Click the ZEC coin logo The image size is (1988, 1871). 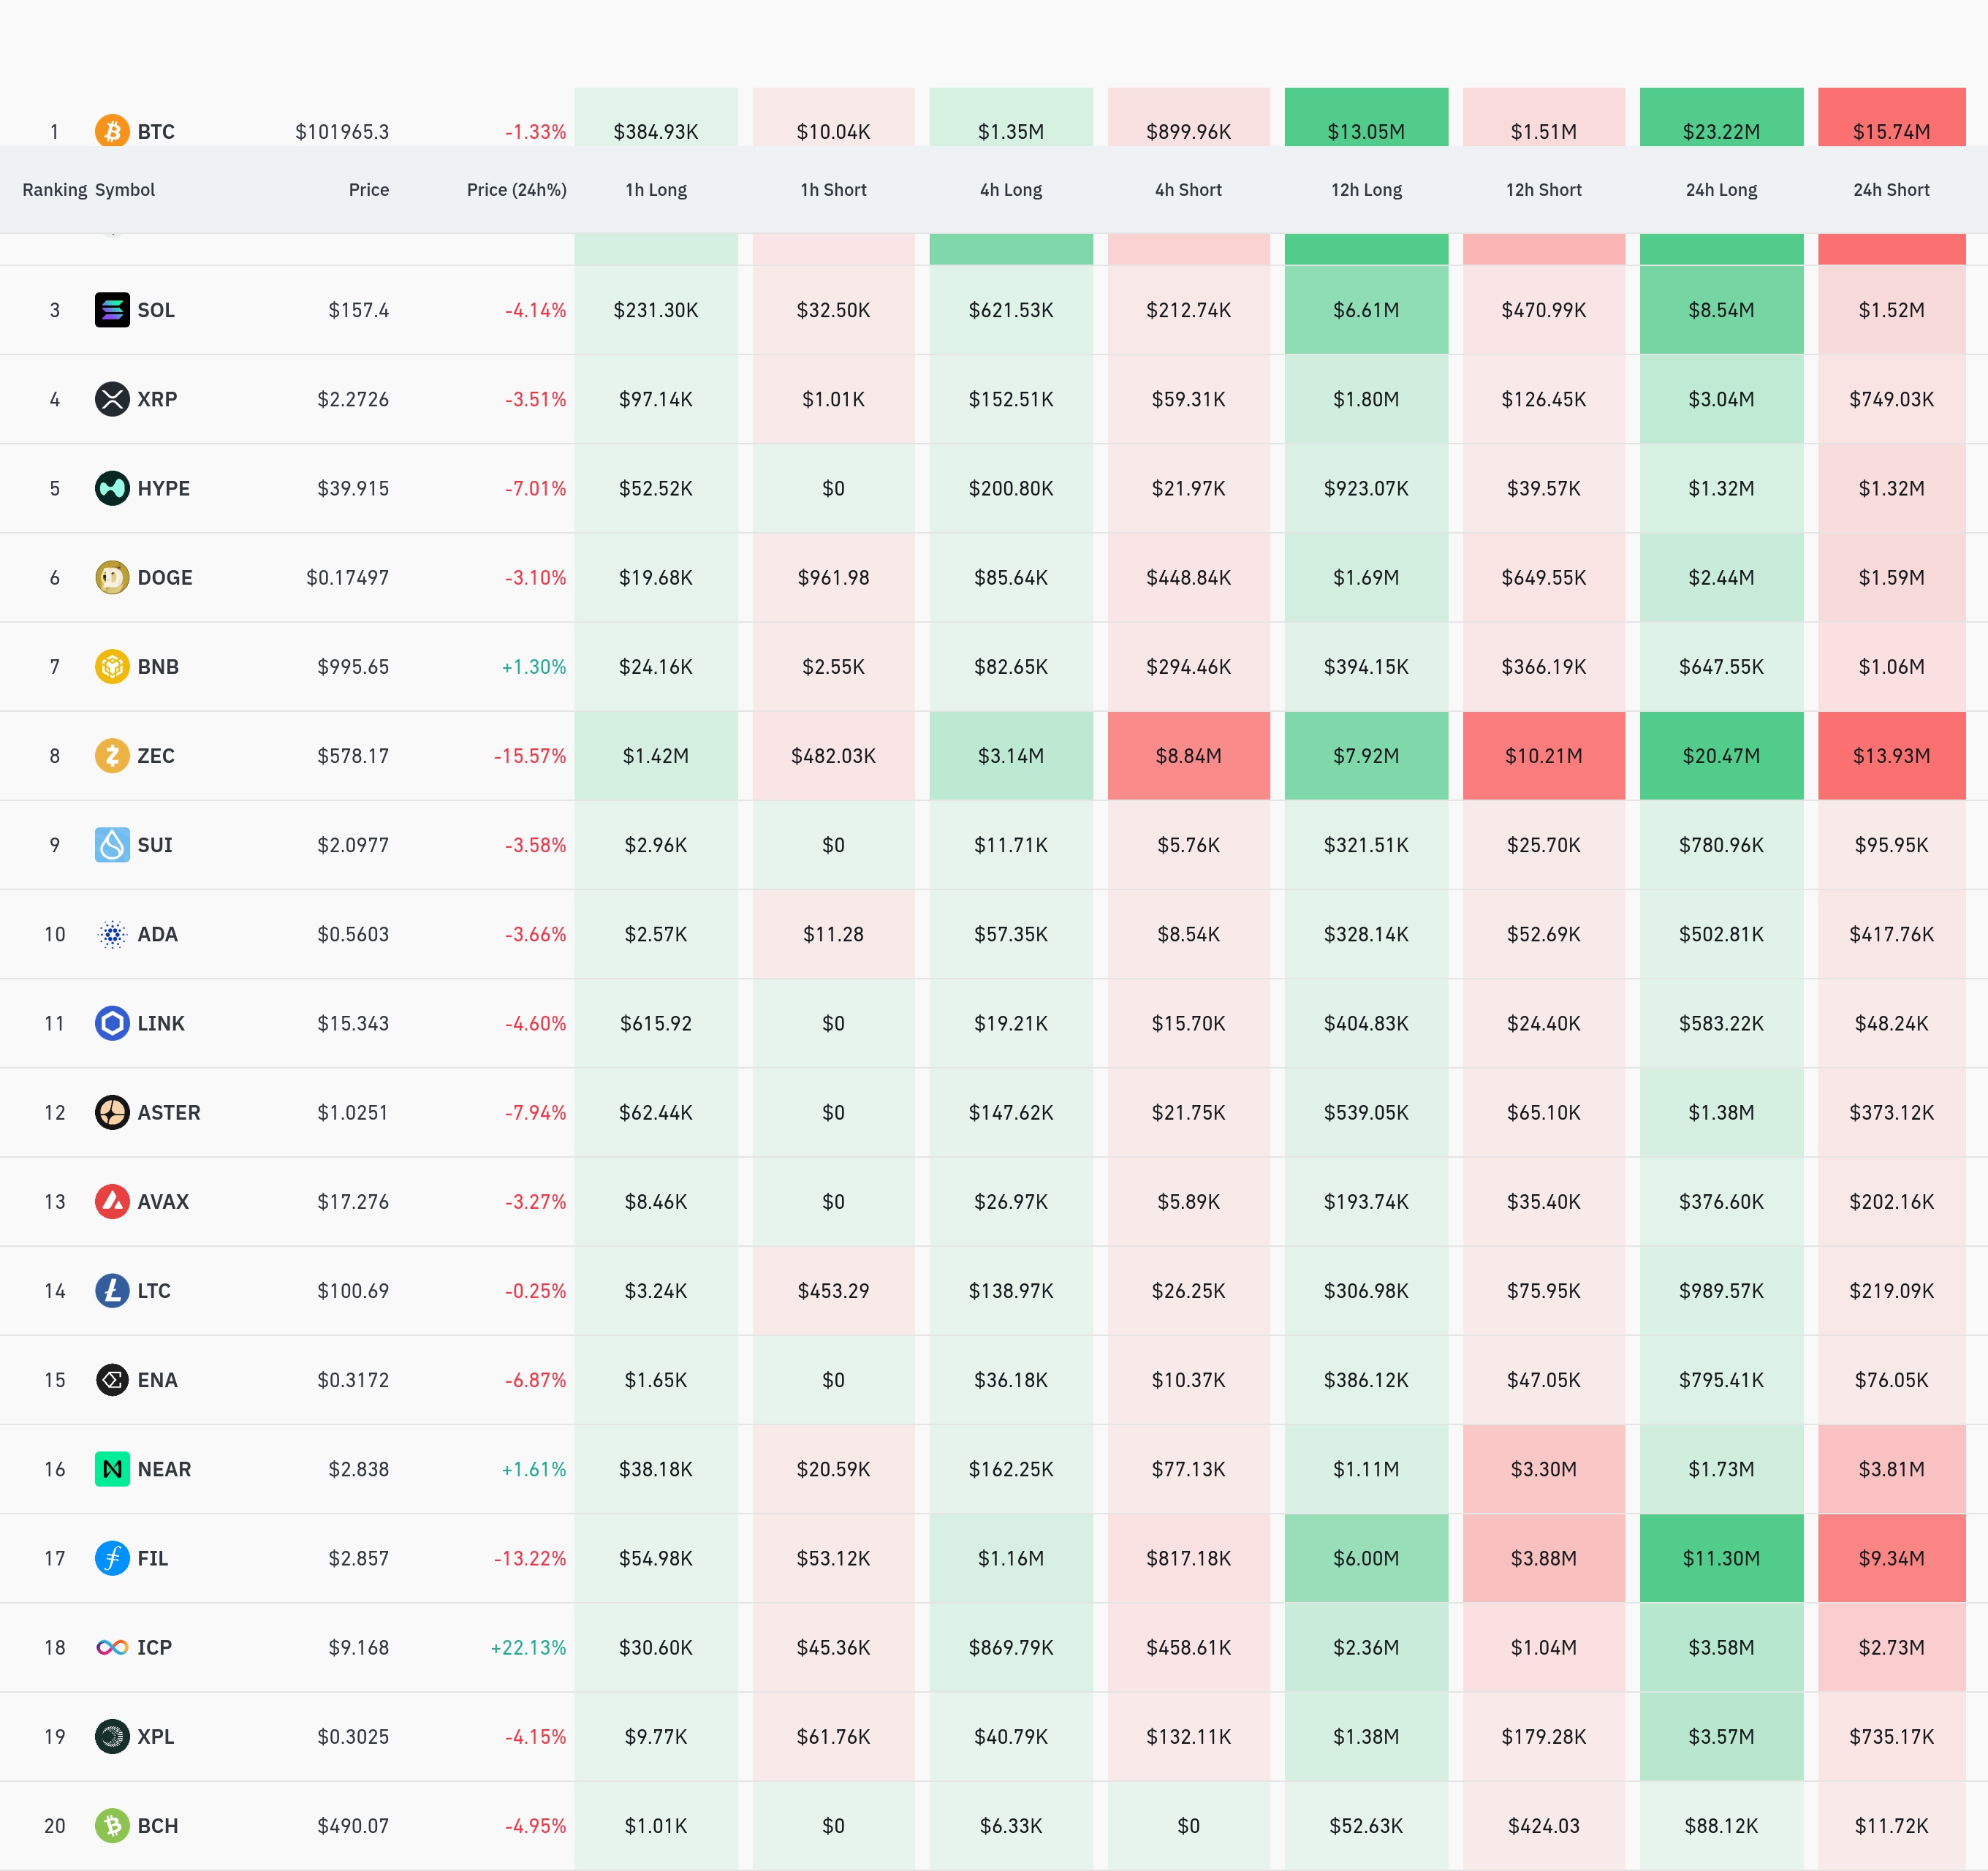(x=112, y=756)
